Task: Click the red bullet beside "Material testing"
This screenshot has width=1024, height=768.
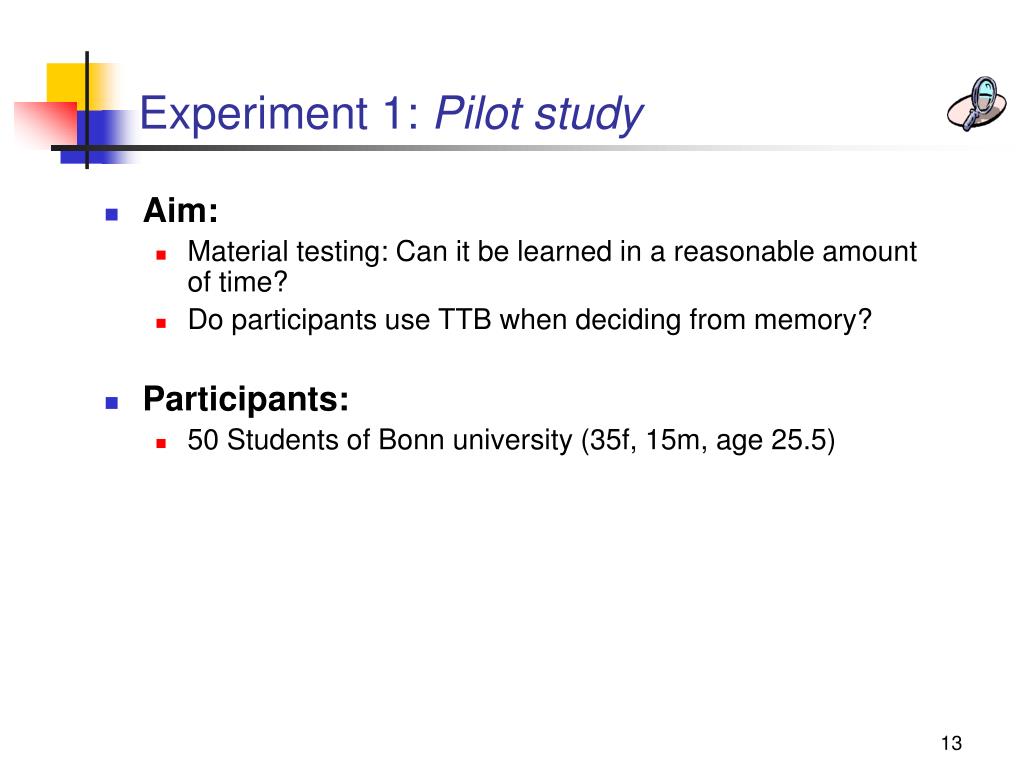Action: coord(160,254)
